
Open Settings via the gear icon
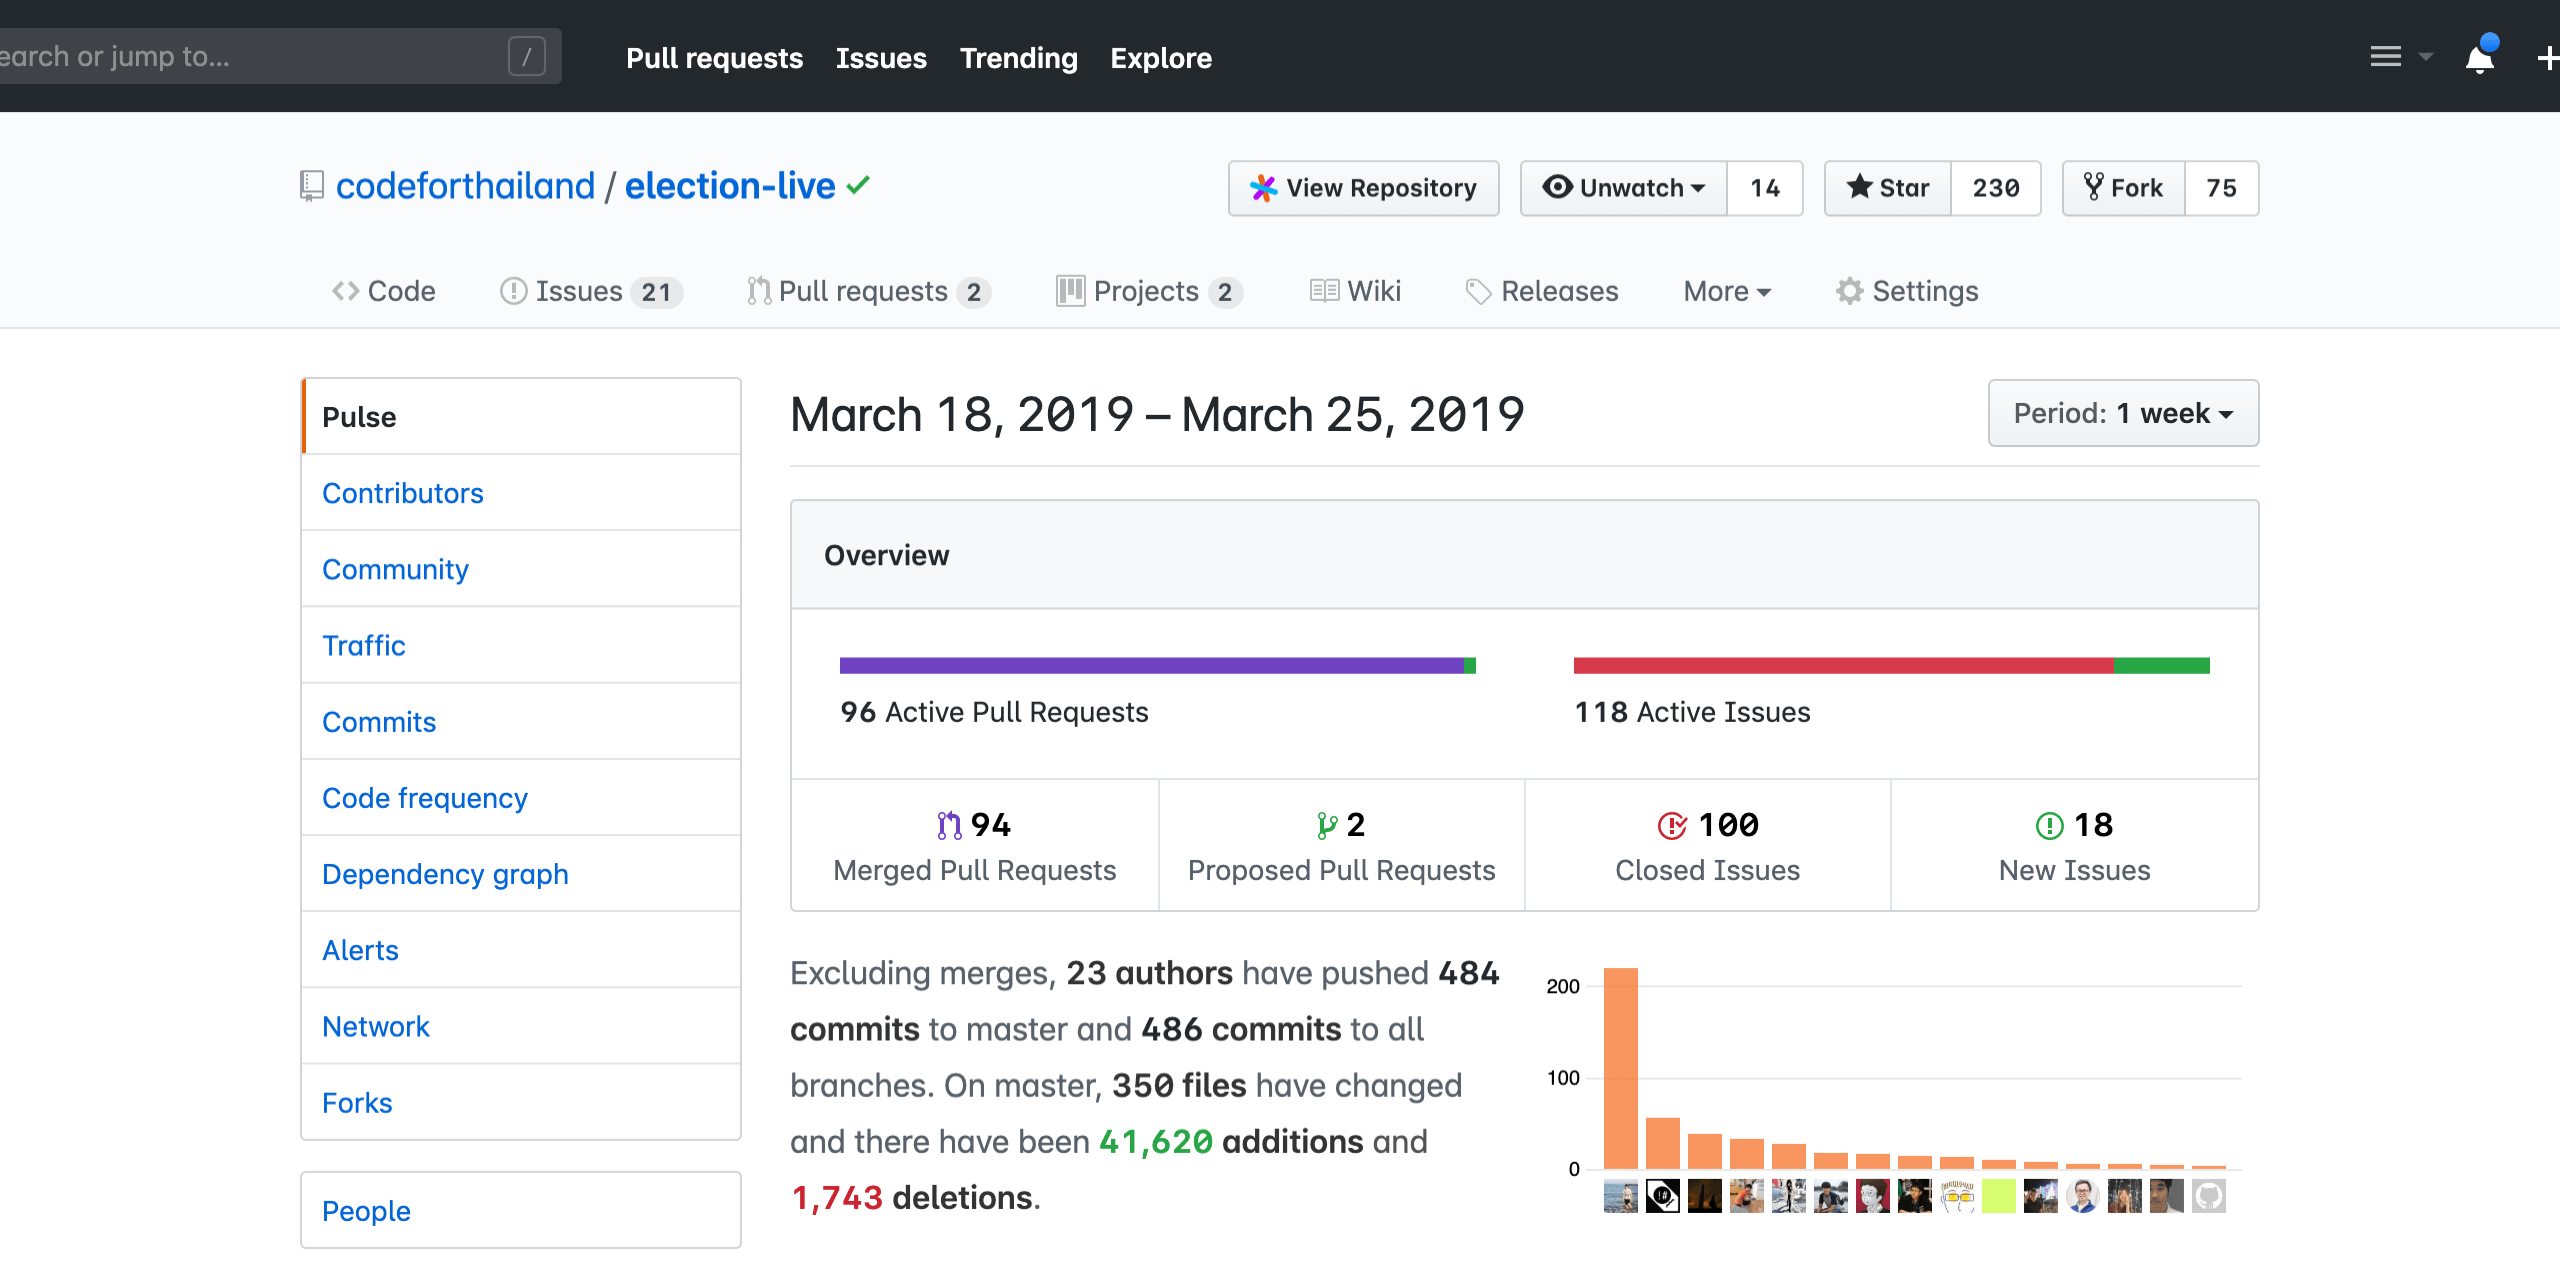1849,291
